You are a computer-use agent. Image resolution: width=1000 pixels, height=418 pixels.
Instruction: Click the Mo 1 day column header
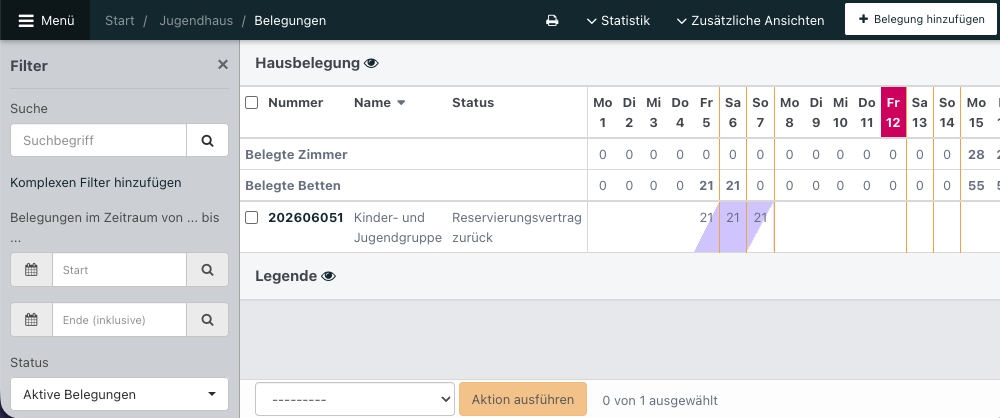coord(603,112)
